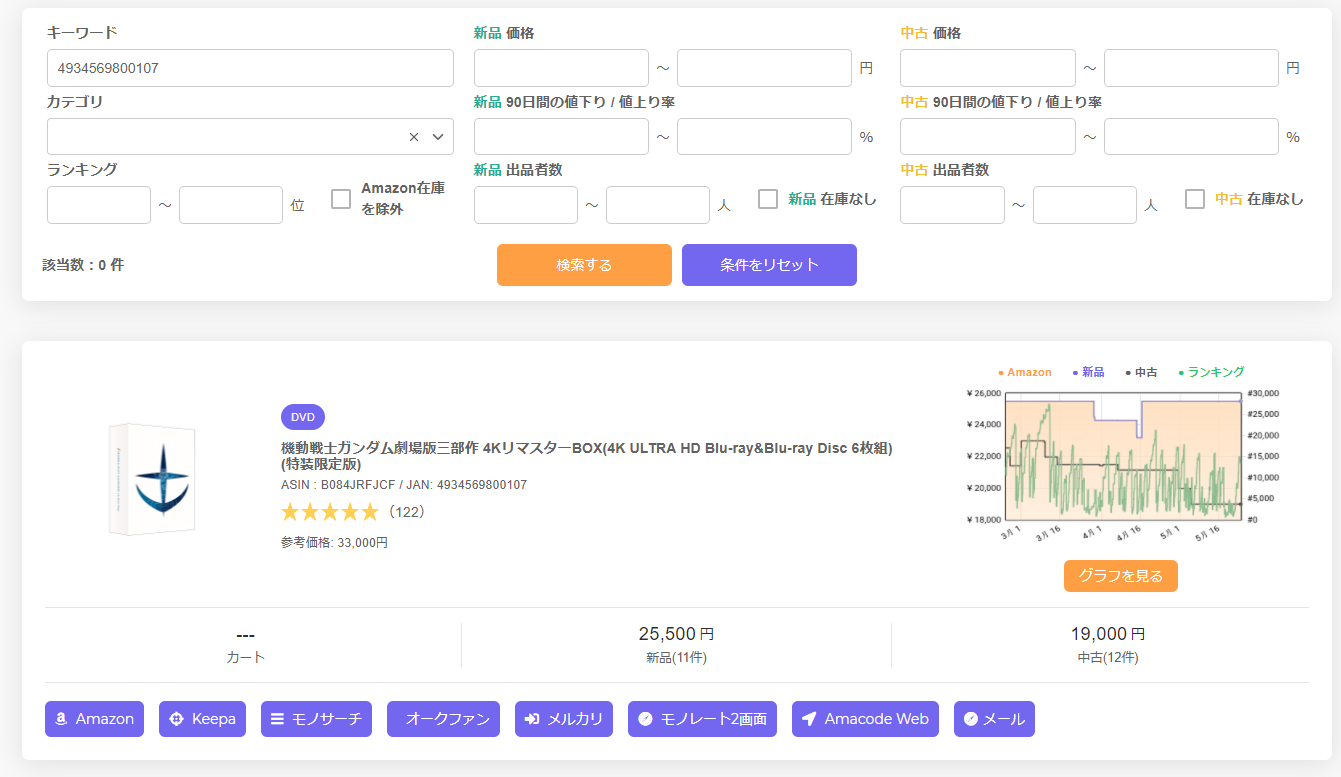Click the 25,500 円 new price
1341x777 pixels.
tap(676, 634)
